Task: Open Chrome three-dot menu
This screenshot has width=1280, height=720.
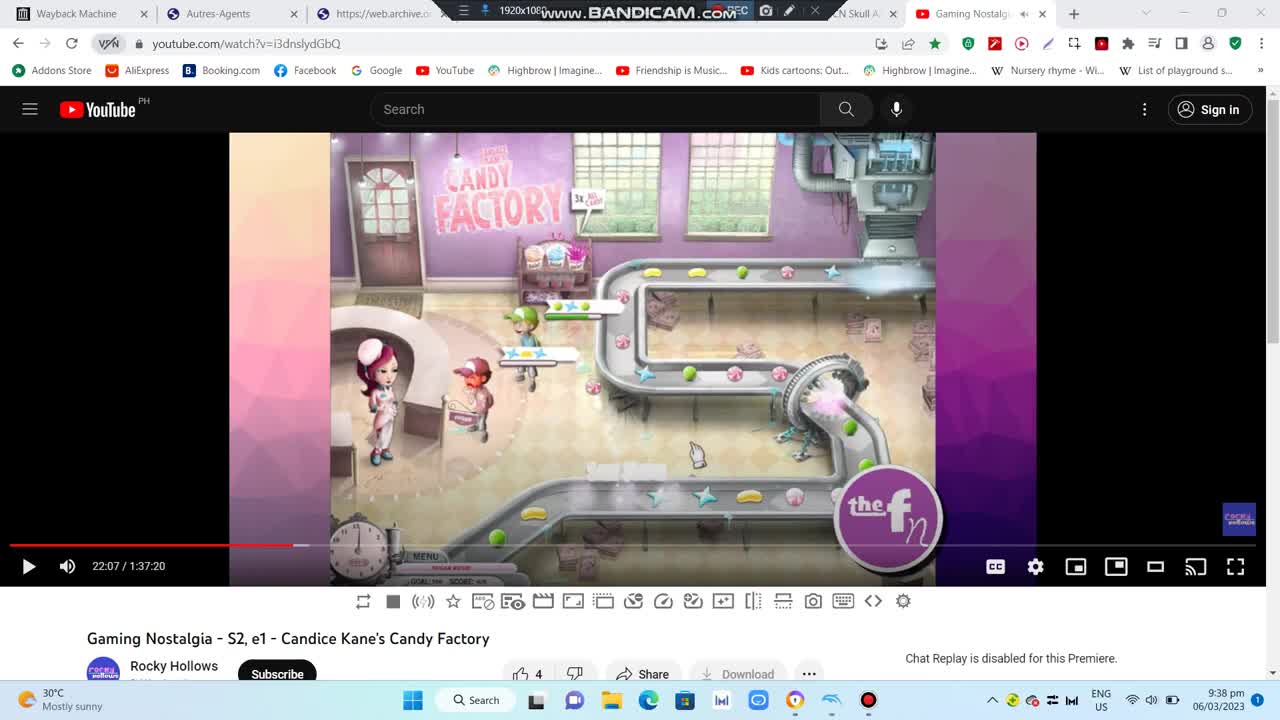Action: tap(1261, 43)
